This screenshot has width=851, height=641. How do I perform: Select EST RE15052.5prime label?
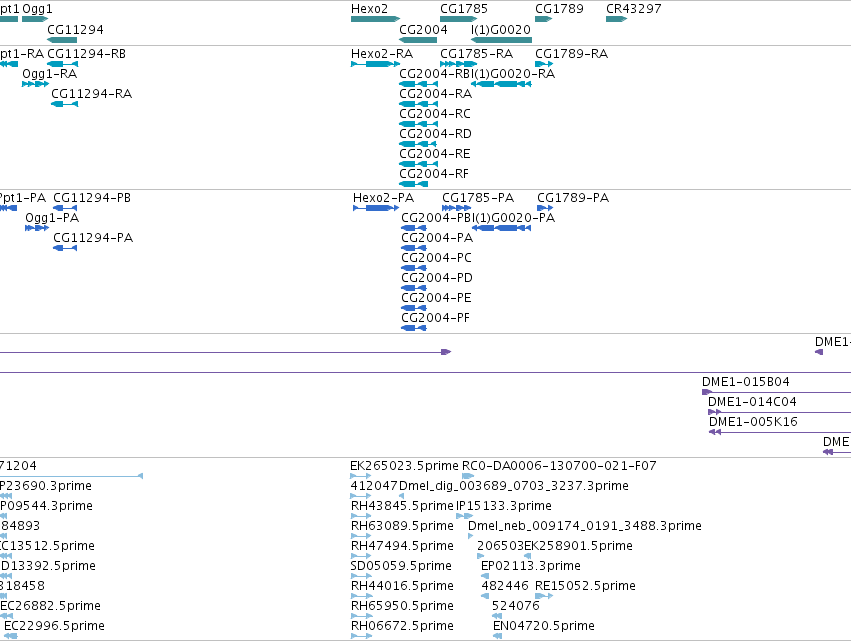[x=585, y=587]
